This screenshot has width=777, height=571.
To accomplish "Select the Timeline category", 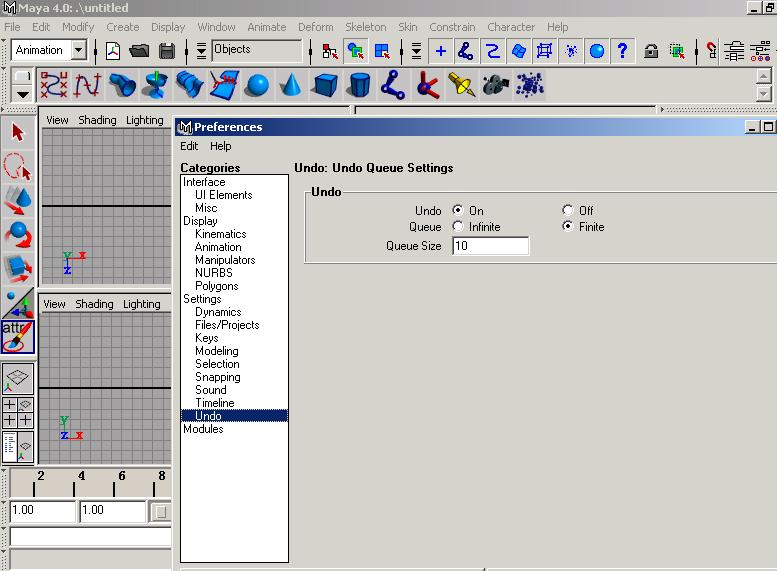I will pos(215,403).
